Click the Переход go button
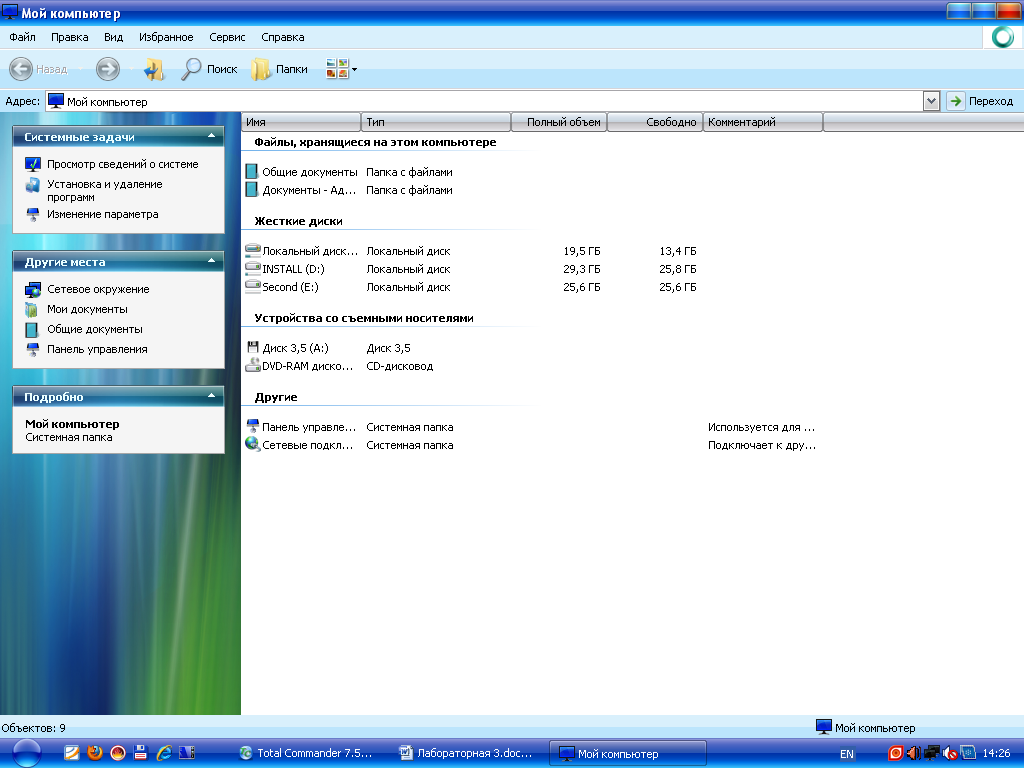The image size is (1024, 768). tap(982, 101)
